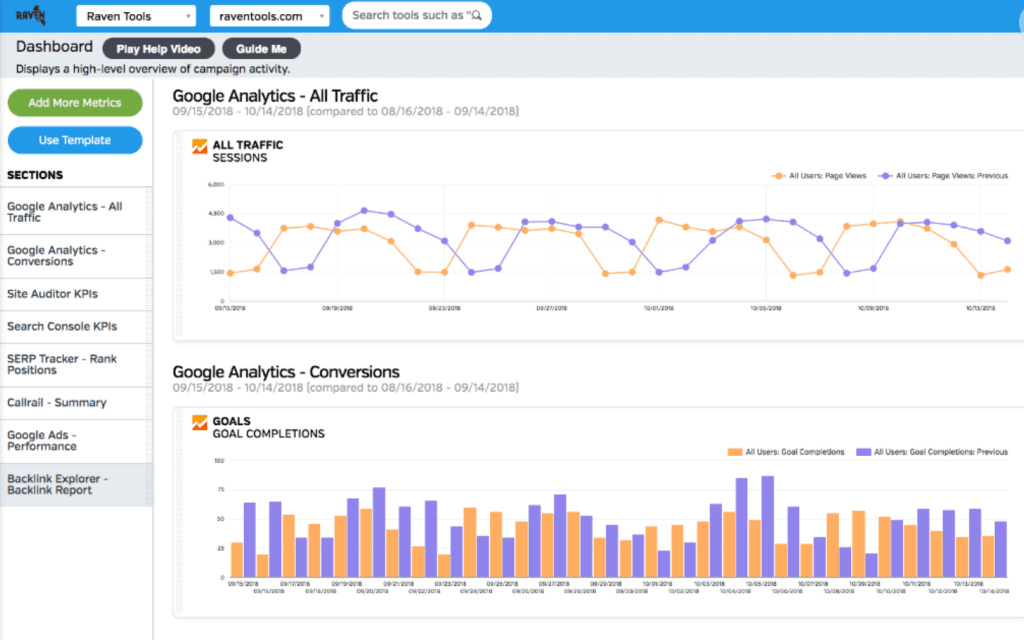Select Backlink Explorer - Backlink Report section
The height and width of the screenshot is (640, 1024).
pos(76,485)
